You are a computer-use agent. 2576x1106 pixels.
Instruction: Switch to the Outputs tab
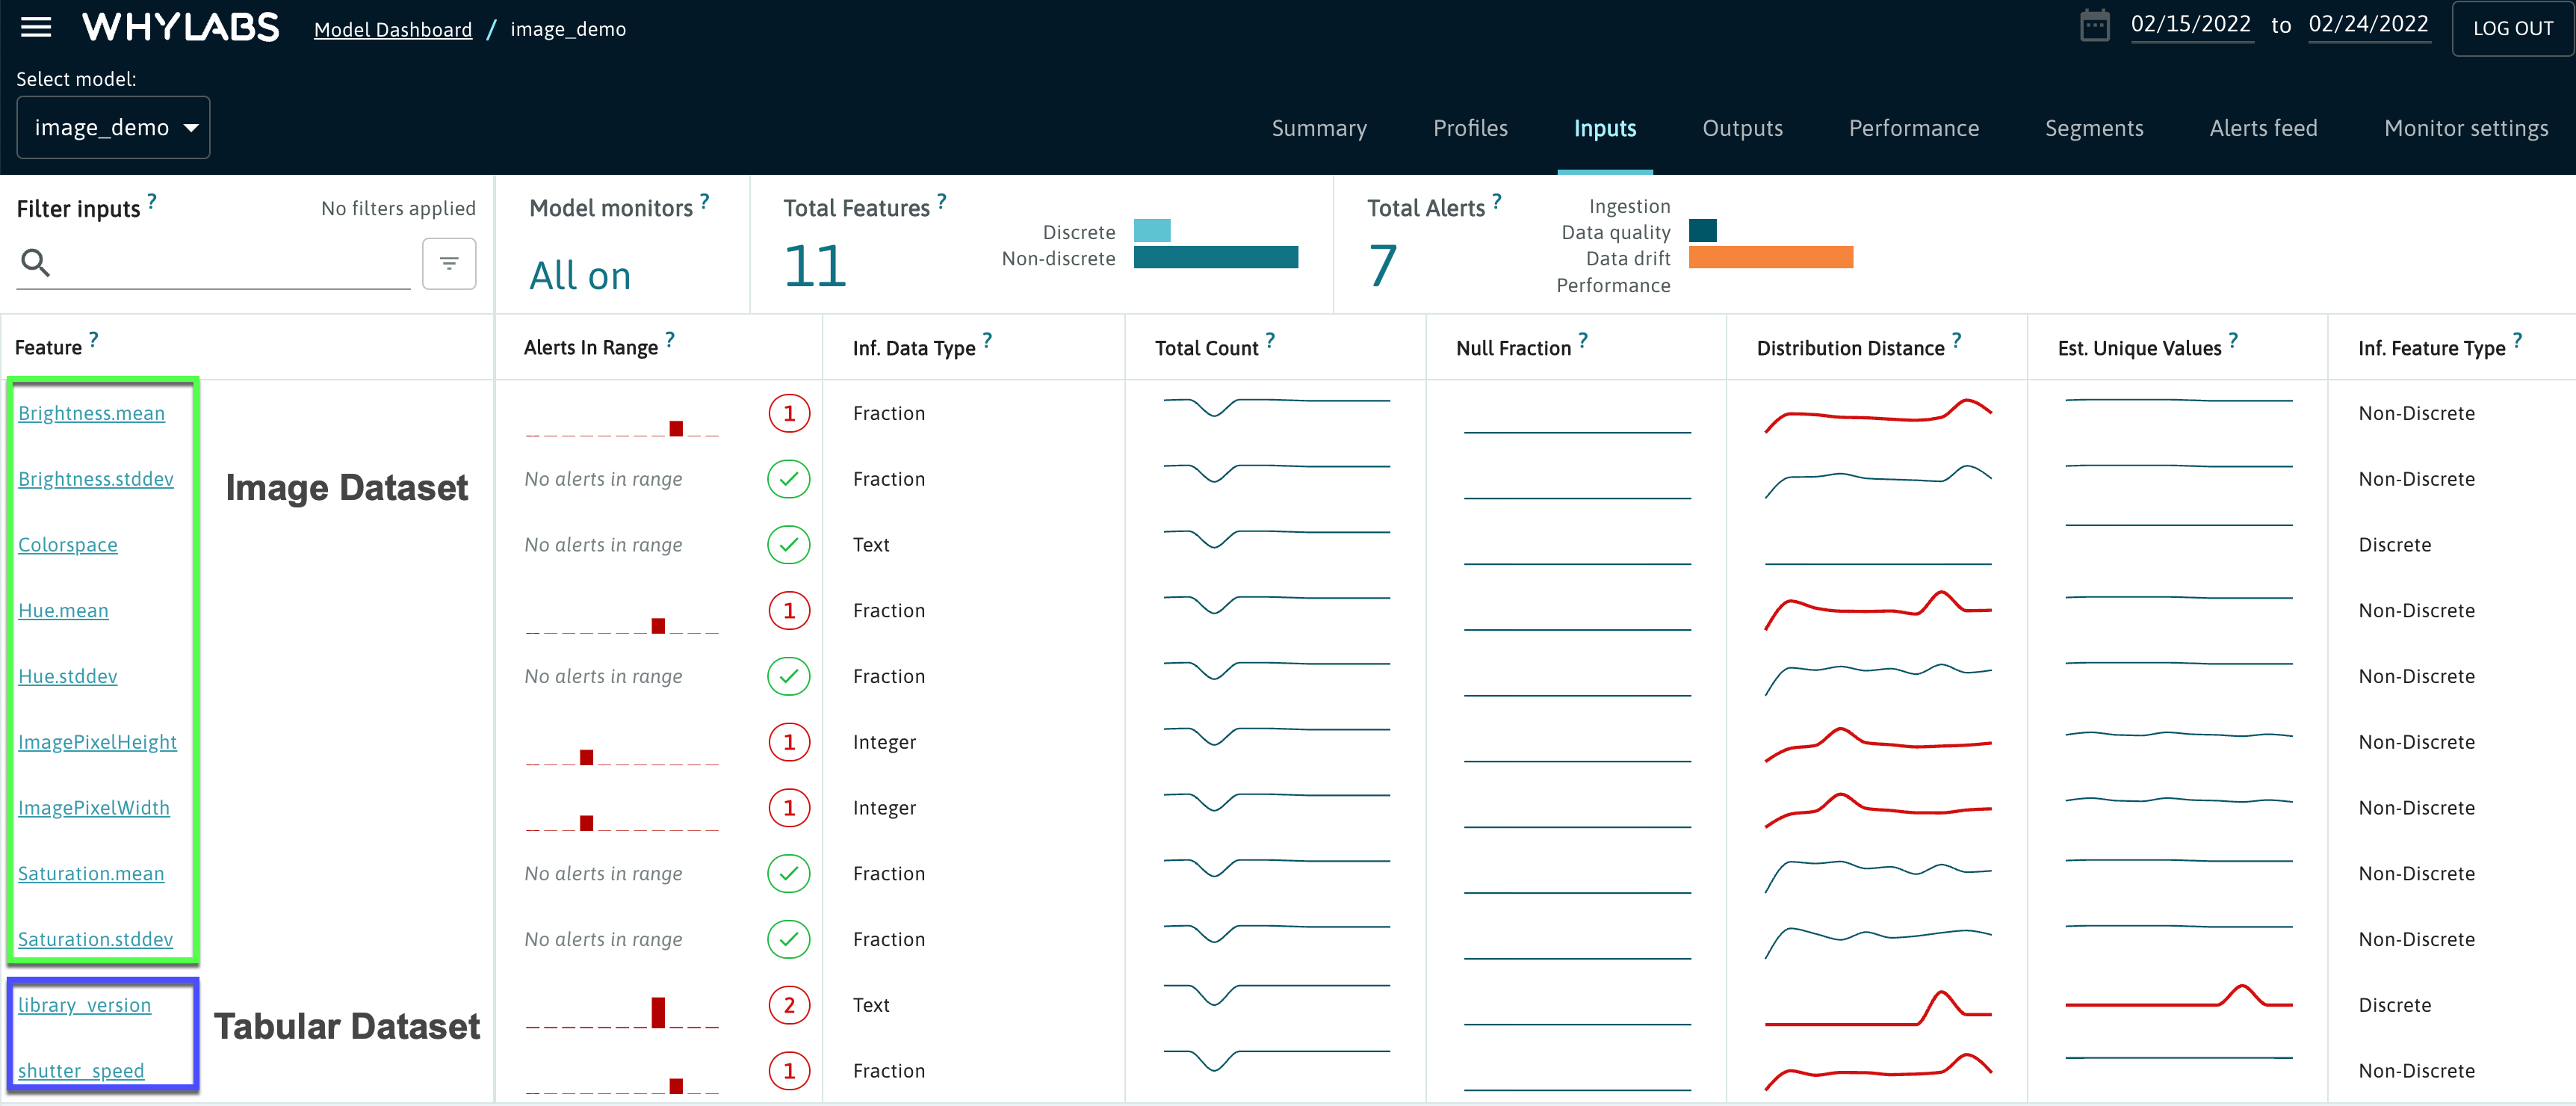coord(1742,128)
